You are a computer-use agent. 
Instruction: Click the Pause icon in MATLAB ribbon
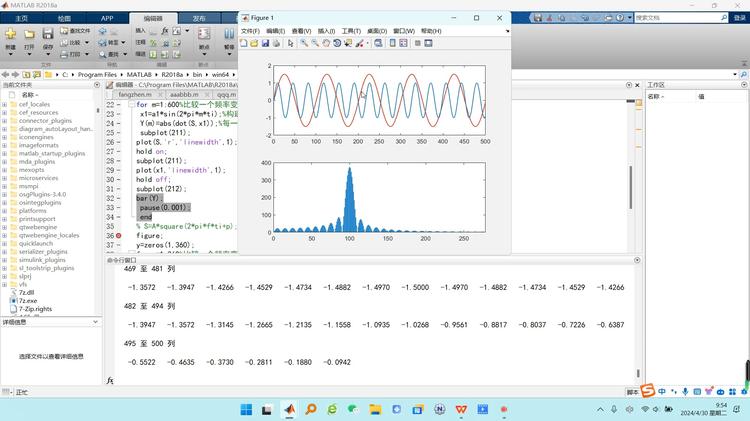(x=229, y=33)
